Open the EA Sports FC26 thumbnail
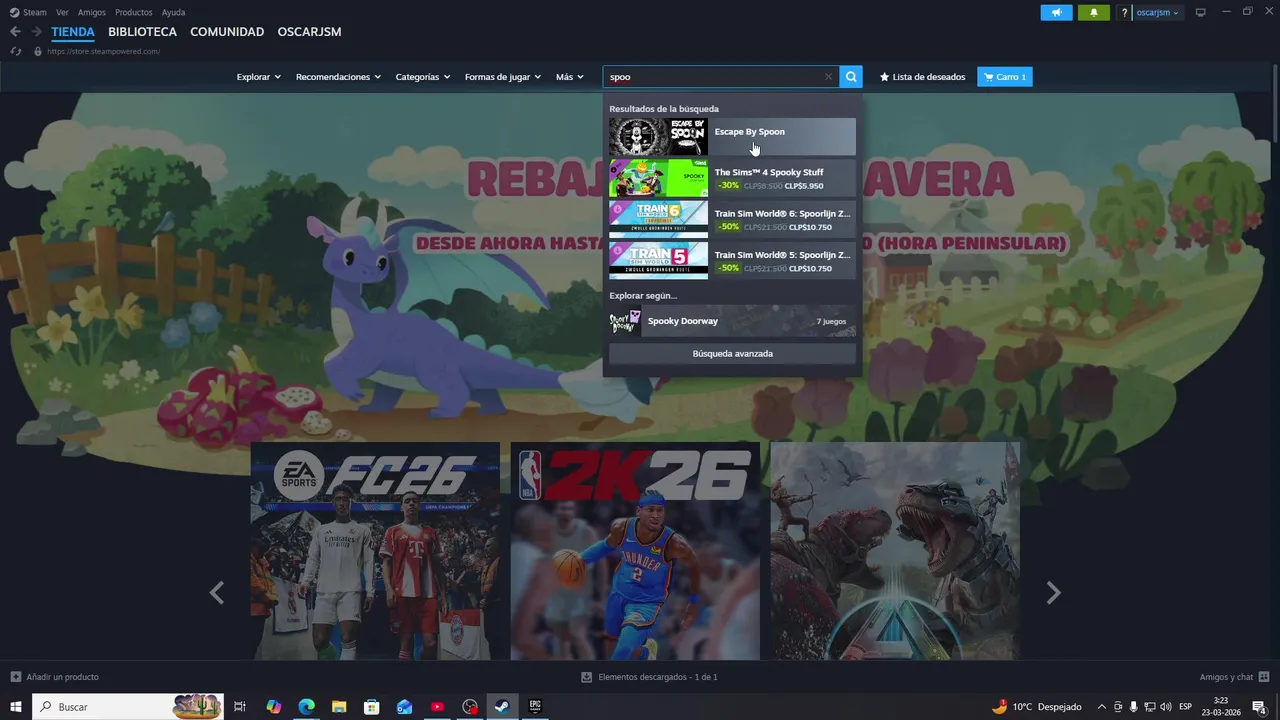Image resolution: width=1280 pixels, height=720 pixels. [x=375, y=551]
